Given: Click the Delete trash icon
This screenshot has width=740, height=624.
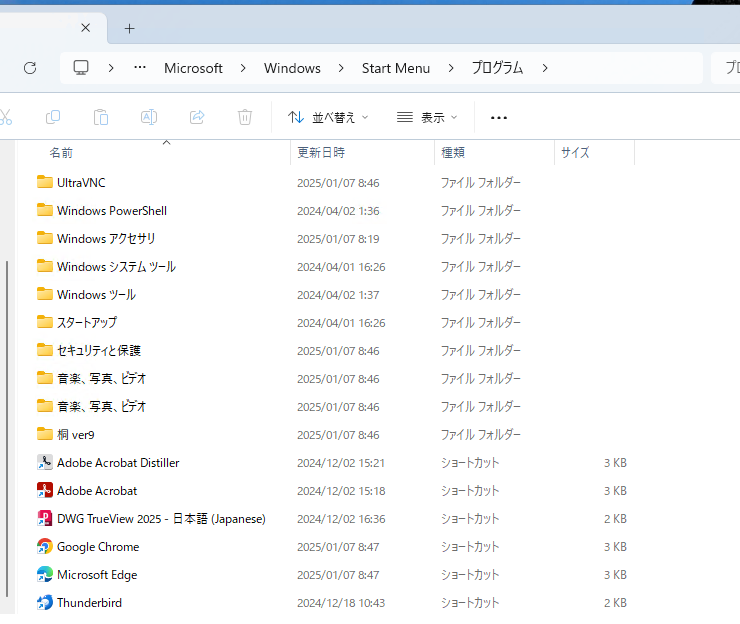Looking at the screenshot, I should point(244,117).
